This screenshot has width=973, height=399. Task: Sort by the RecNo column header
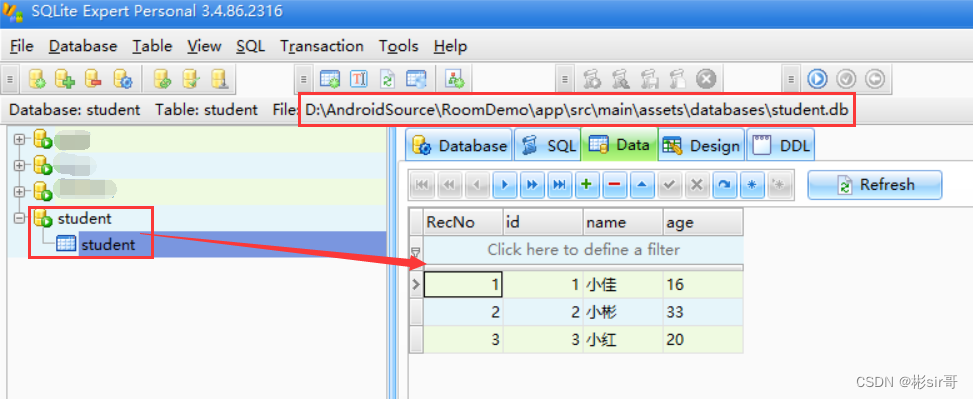click(x=463, y=222)
